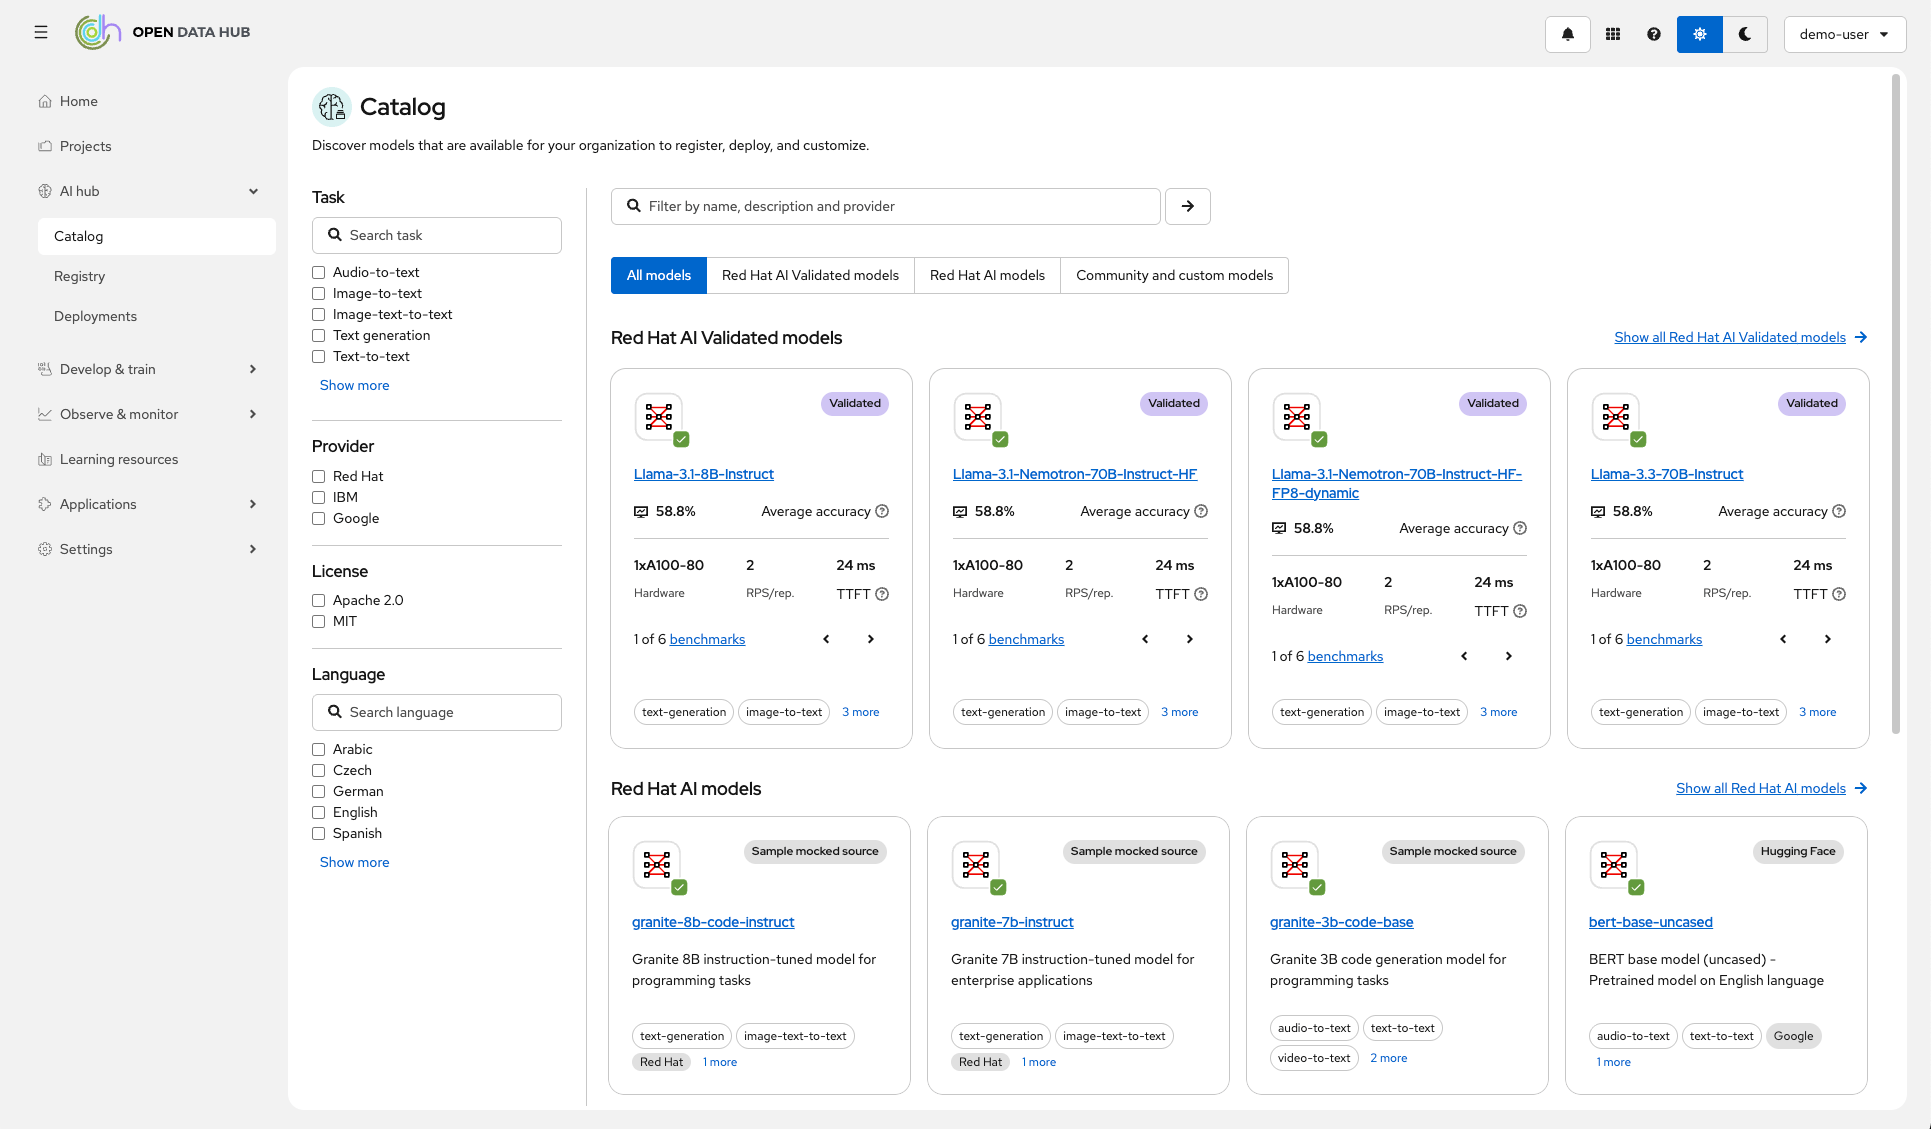
Task: Switch to dark theme moon icon
Action: click(x=1744, y=34)
